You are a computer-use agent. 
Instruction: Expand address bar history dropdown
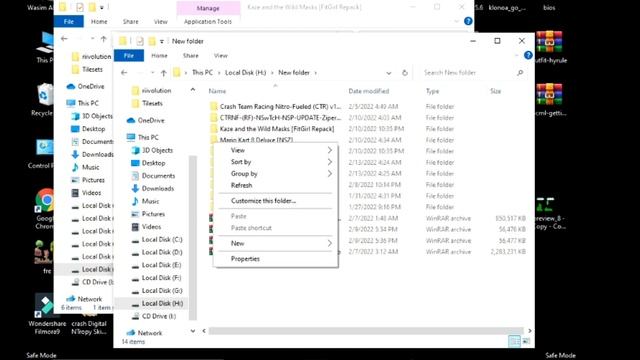(389, 73)
